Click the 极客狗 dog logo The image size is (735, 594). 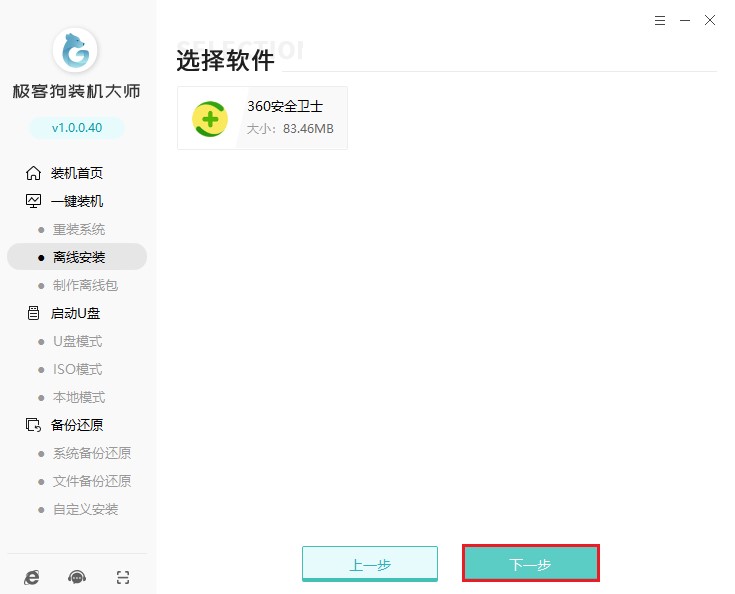pyautogui.click(x=75, y=50)
